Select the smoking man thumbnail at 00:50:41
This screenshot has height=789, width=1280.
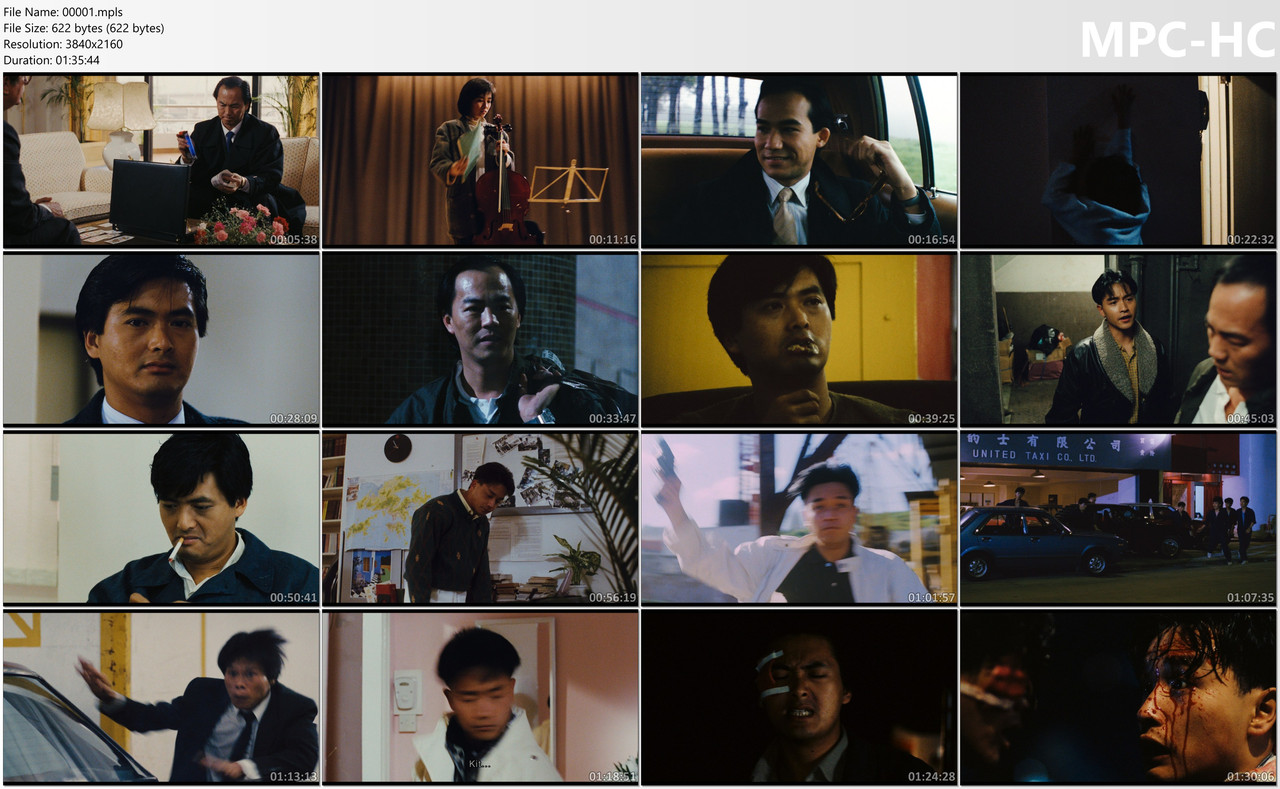point(161,518)
